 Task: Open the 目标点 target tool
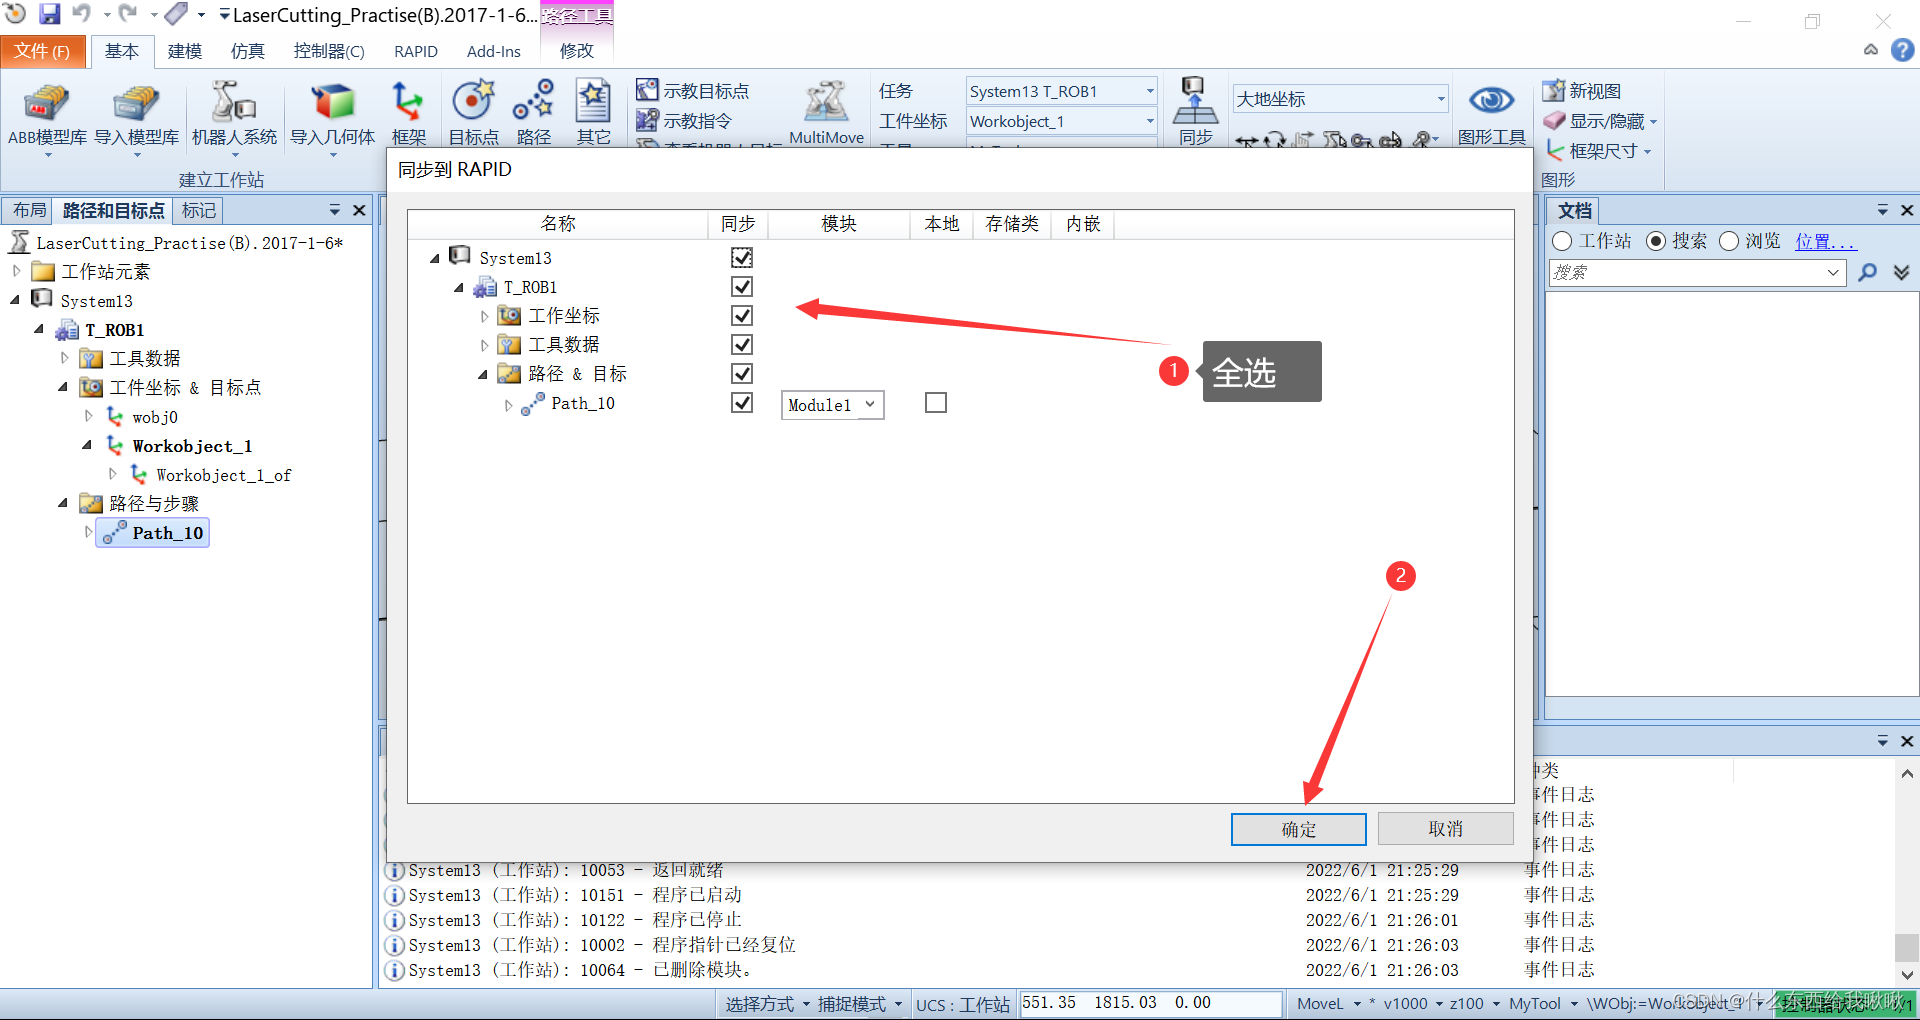click(473, 115)
